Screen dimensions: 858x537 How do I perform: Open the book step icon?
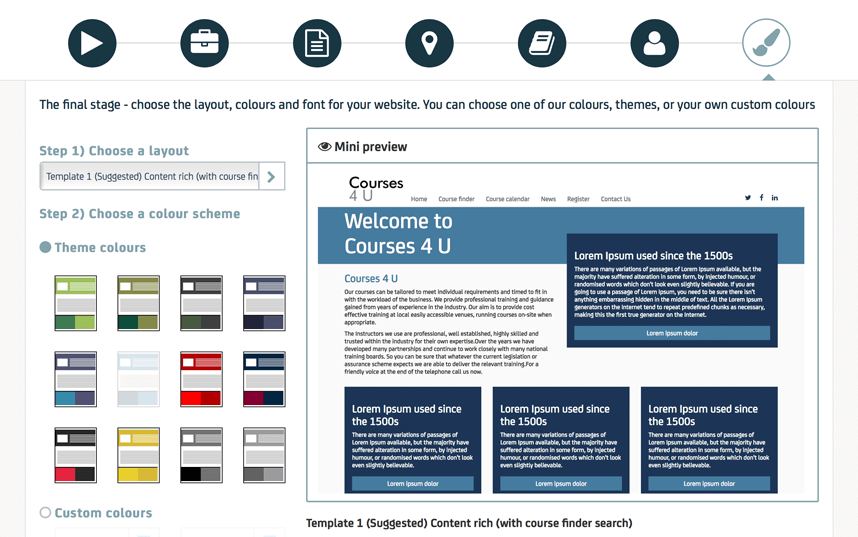(542, 44)
